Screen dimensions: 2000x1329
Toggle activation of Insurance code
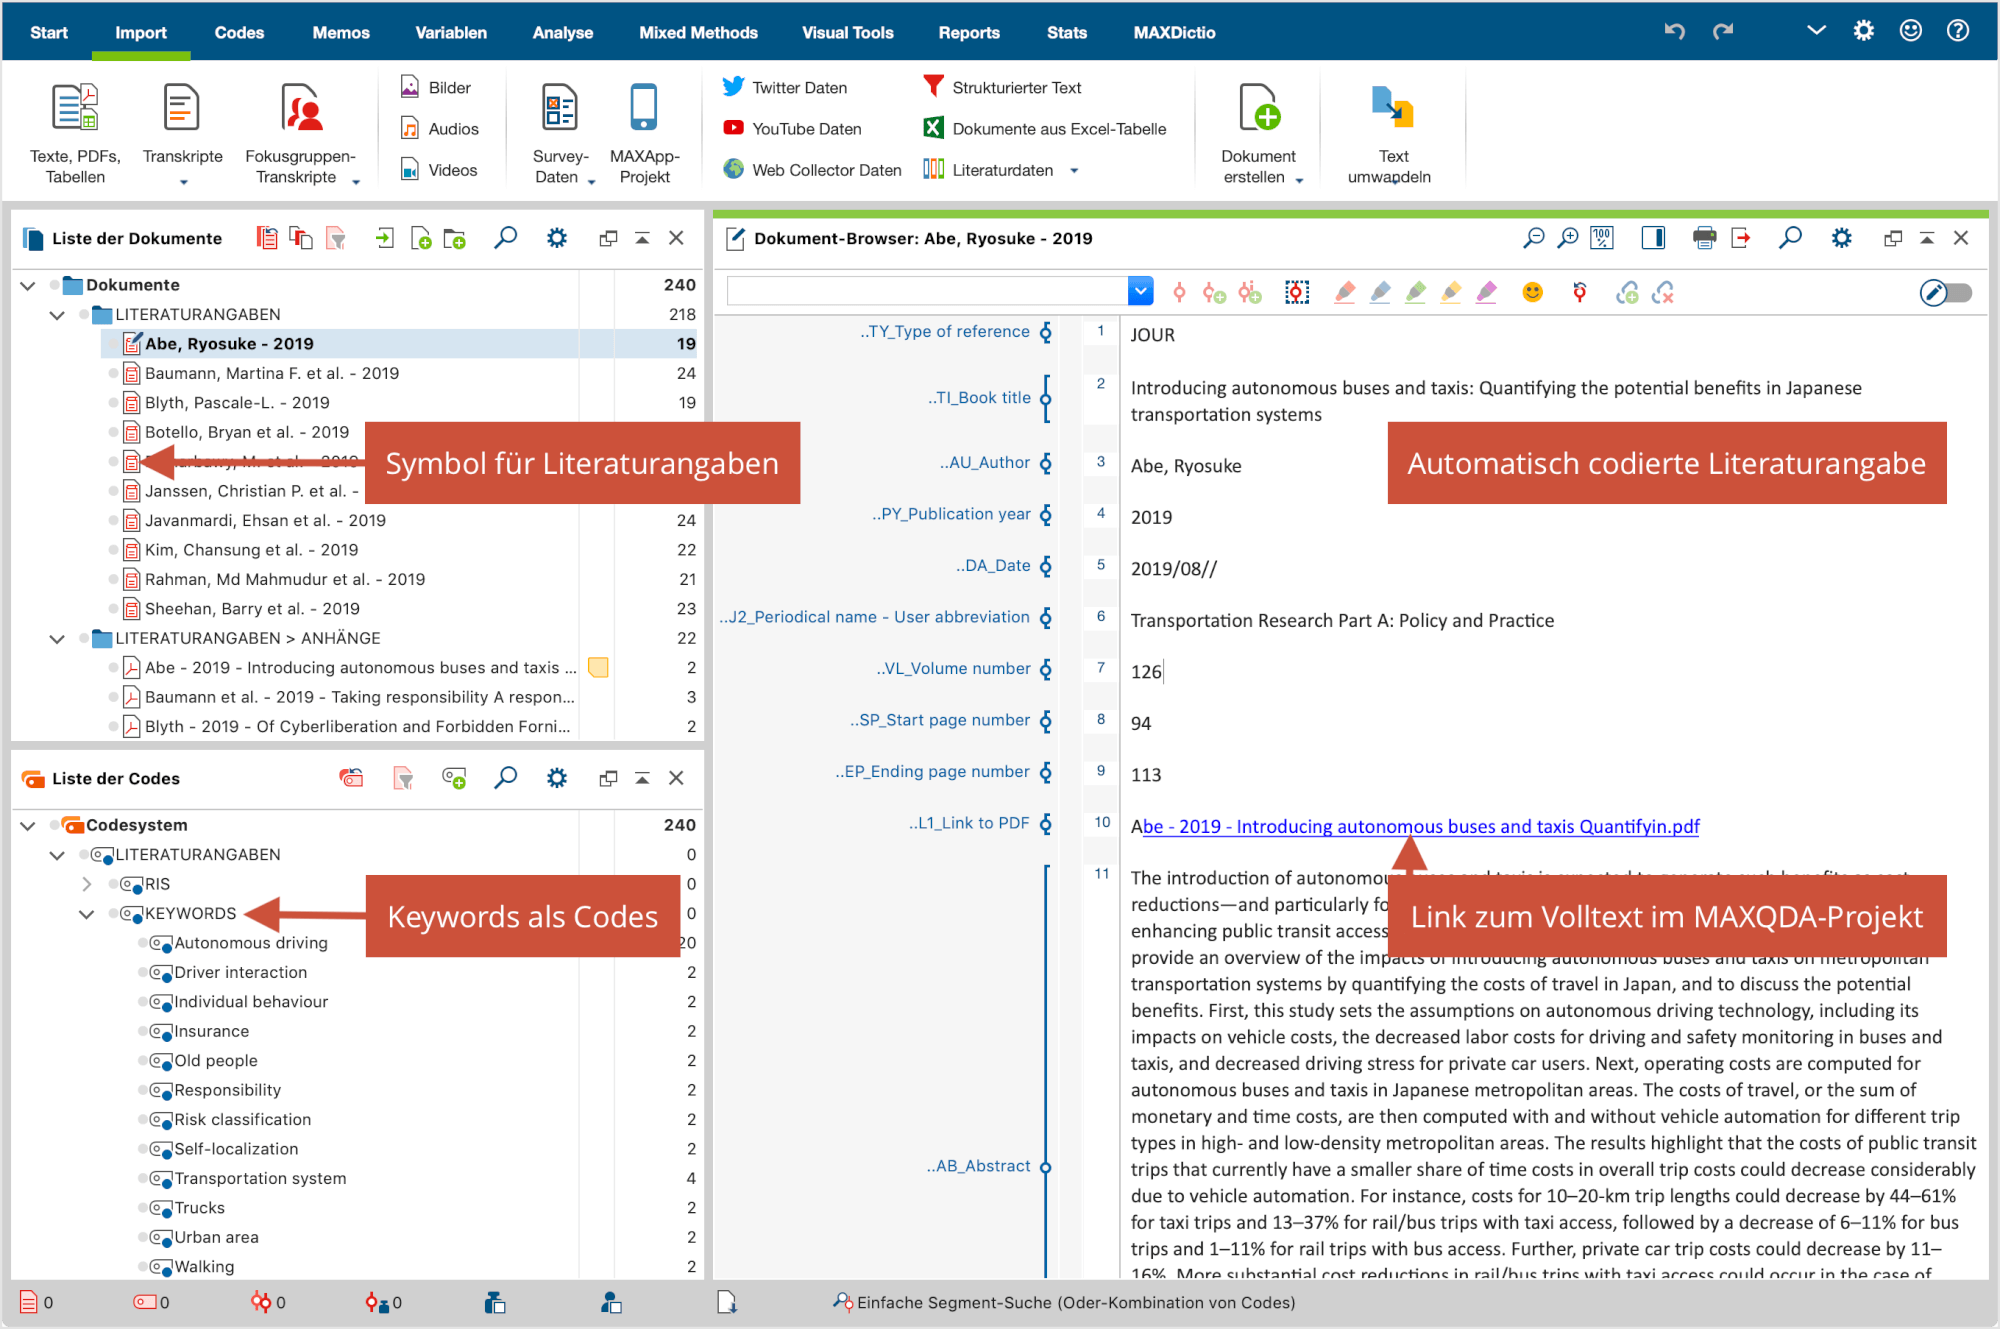(143, 1031)
